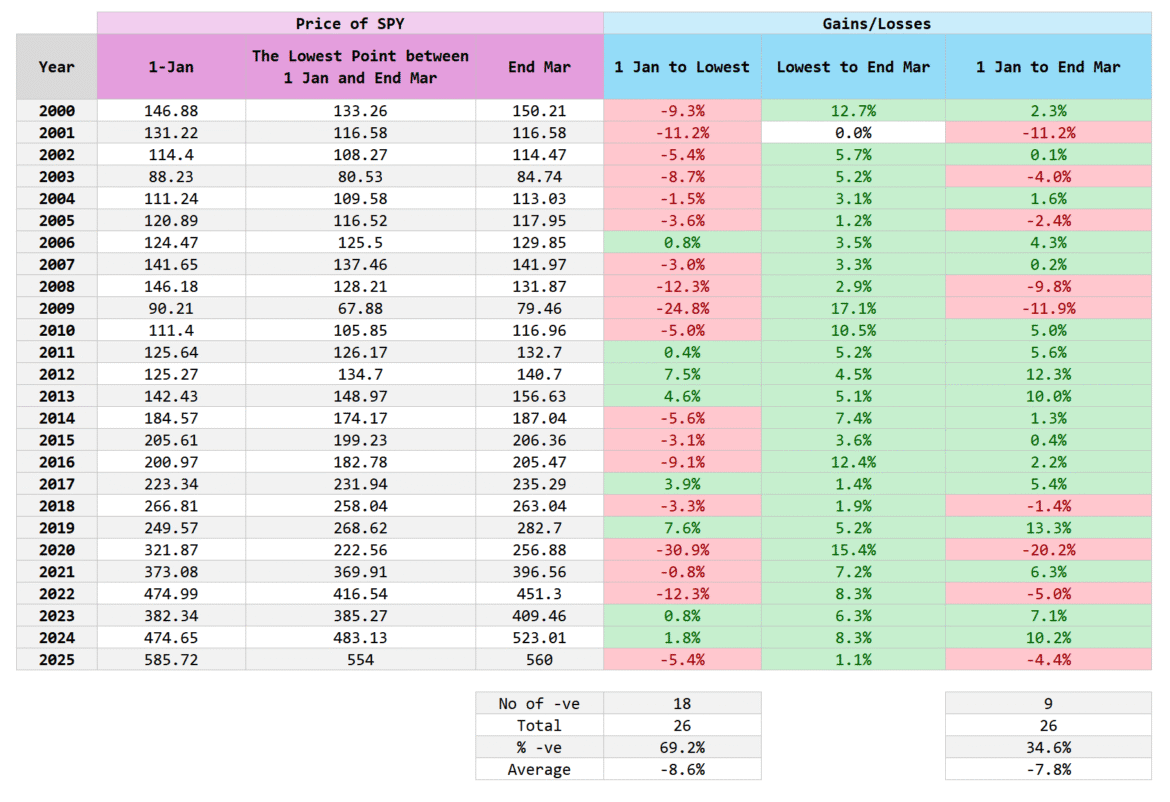This screenshot has height=802, width=1170.
Task: Select the 69.2% '% -ve' value cell
Action: click(683, 747)
